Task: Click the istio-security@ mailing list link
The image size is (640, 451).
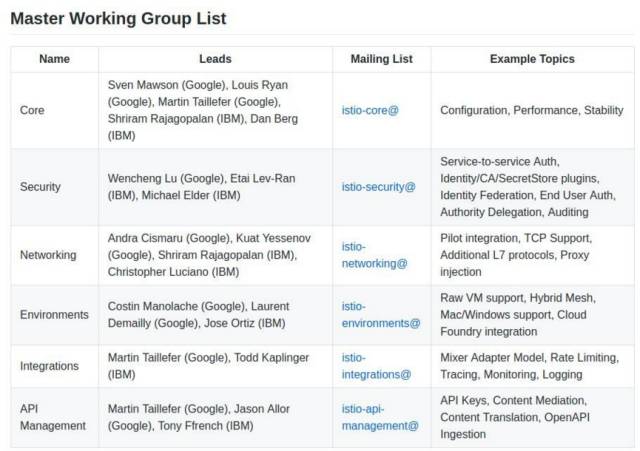Action: [x=378, y=187]
